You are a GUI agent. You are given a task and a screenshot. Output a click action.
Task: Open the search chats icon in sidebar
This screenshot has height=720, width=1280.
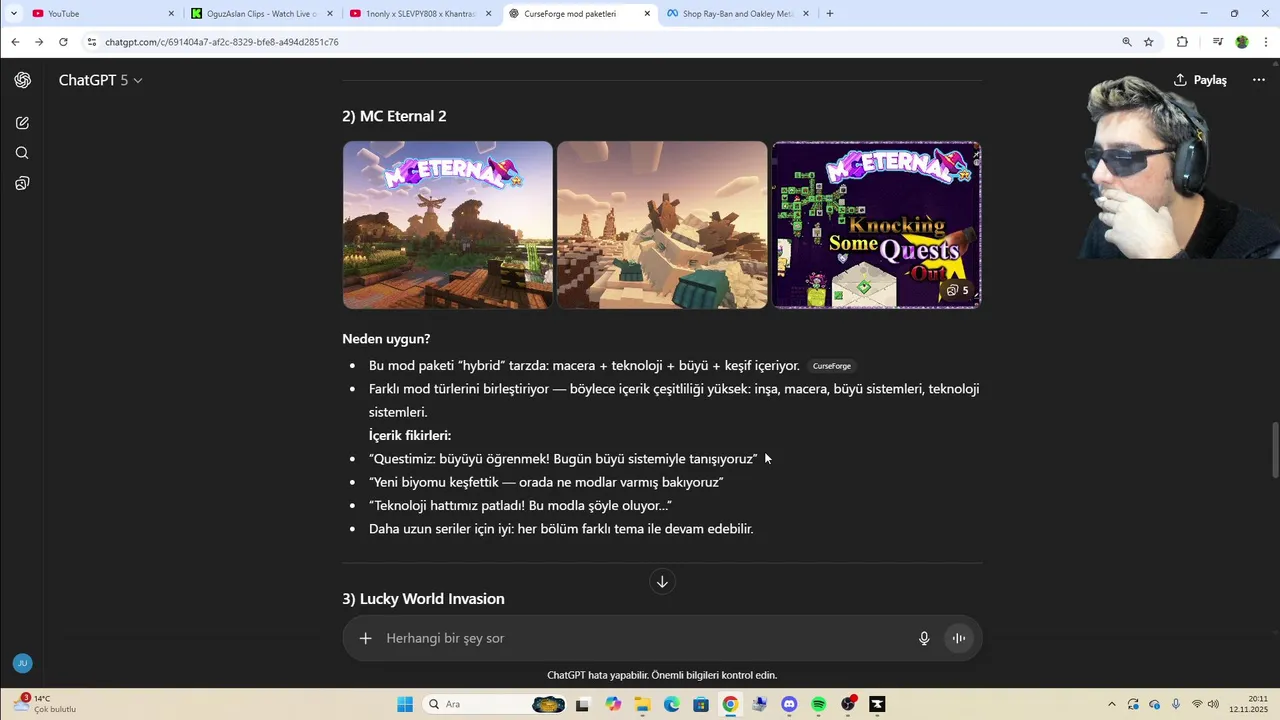(x=22, y=153)
